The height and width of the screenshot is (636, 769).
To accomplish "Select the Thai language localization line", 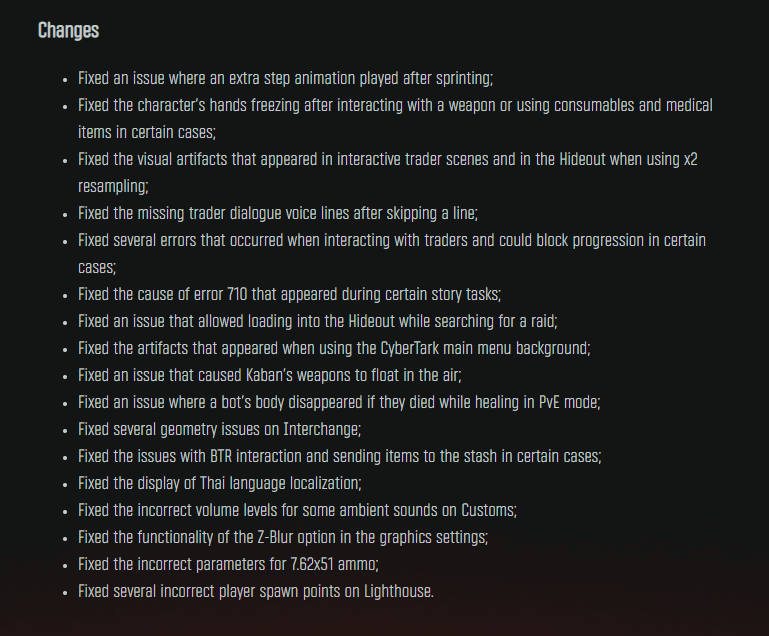I will pyautogui.click(x=220, y=483).
